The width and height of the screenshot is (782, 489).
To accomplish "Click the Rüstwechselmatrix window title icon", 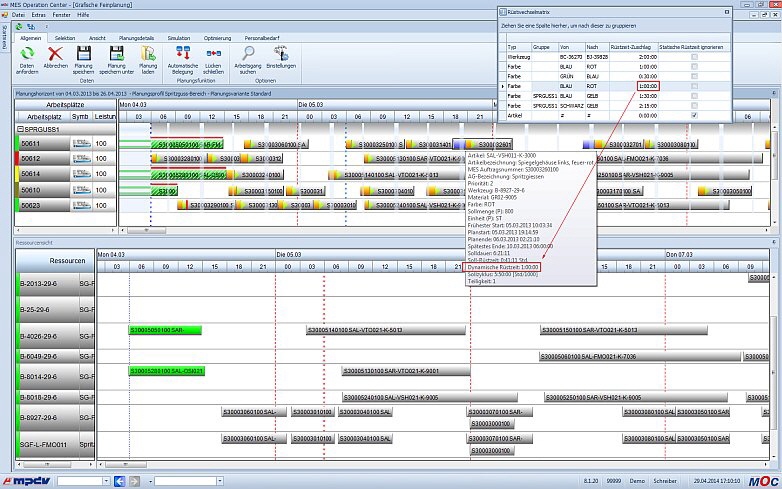I will (503, 12).
